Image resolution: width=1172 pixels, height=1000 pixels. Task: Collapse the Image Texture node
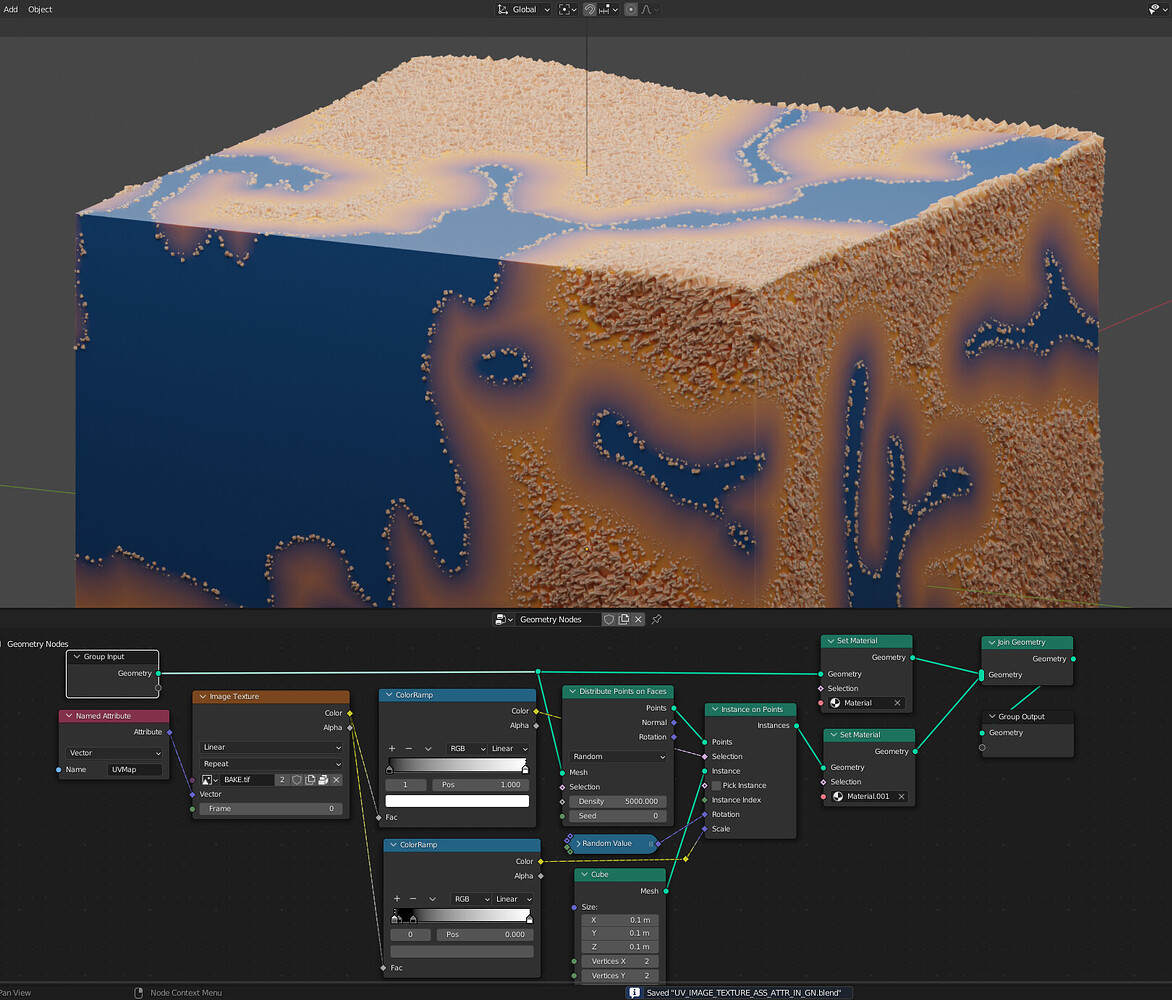click(203, 697)
